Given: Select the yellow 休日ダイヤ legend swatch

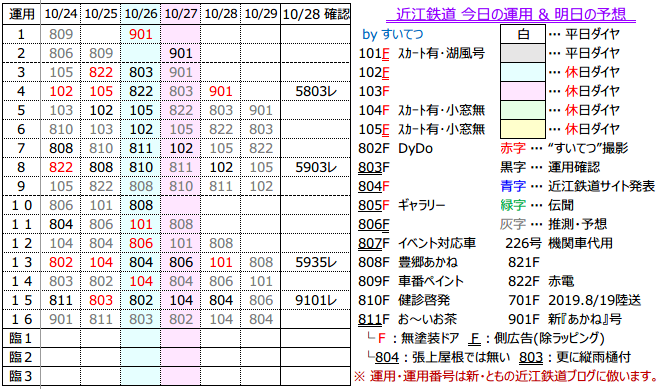Looking at the screenshot, I should (523, 129).
